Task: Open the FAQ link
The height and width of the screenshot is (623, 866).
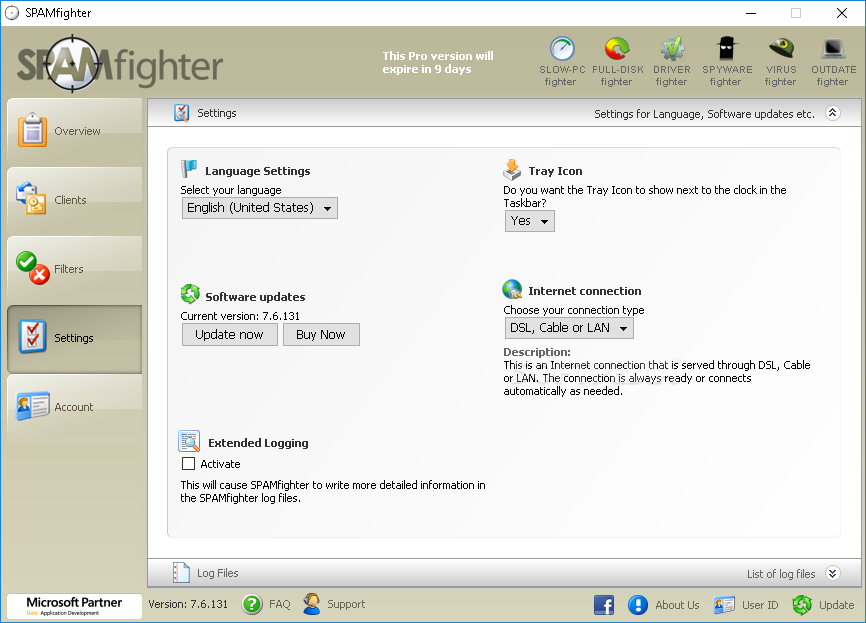Action: 279,604
